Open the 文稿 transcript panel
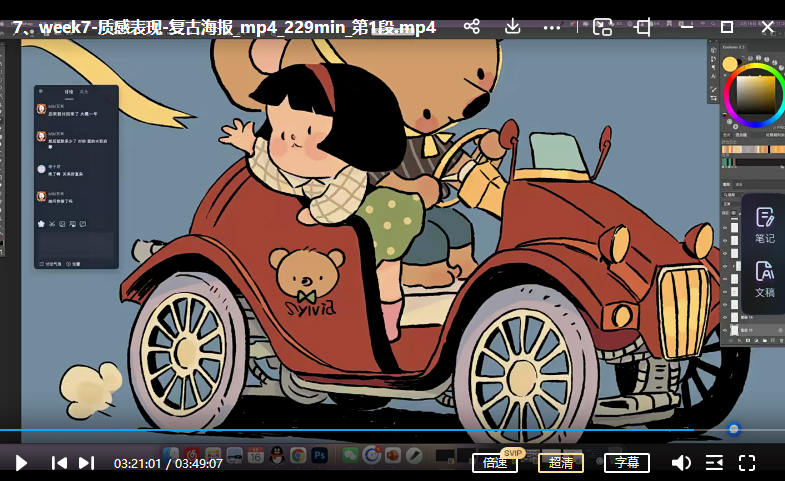This screenshot has width=785, height=481. [764, 279]
